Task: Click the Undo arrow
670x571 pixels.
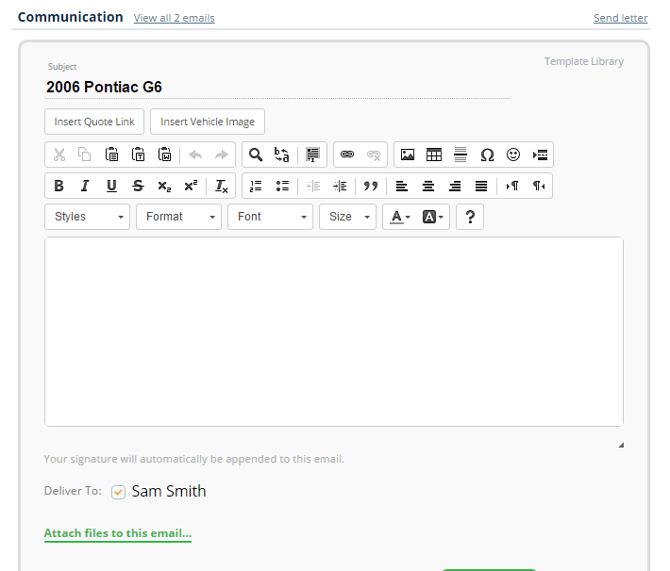Action: coord(195,155)
